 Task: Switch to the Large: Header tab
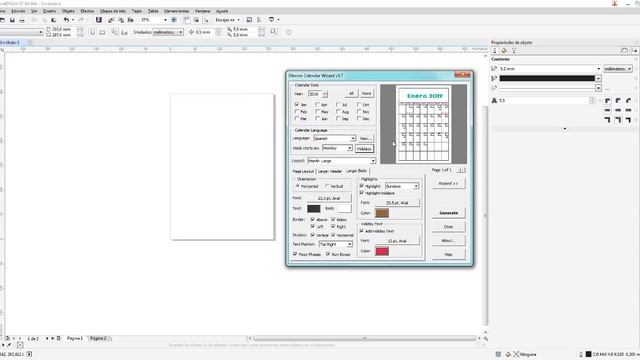click(330, 171)
